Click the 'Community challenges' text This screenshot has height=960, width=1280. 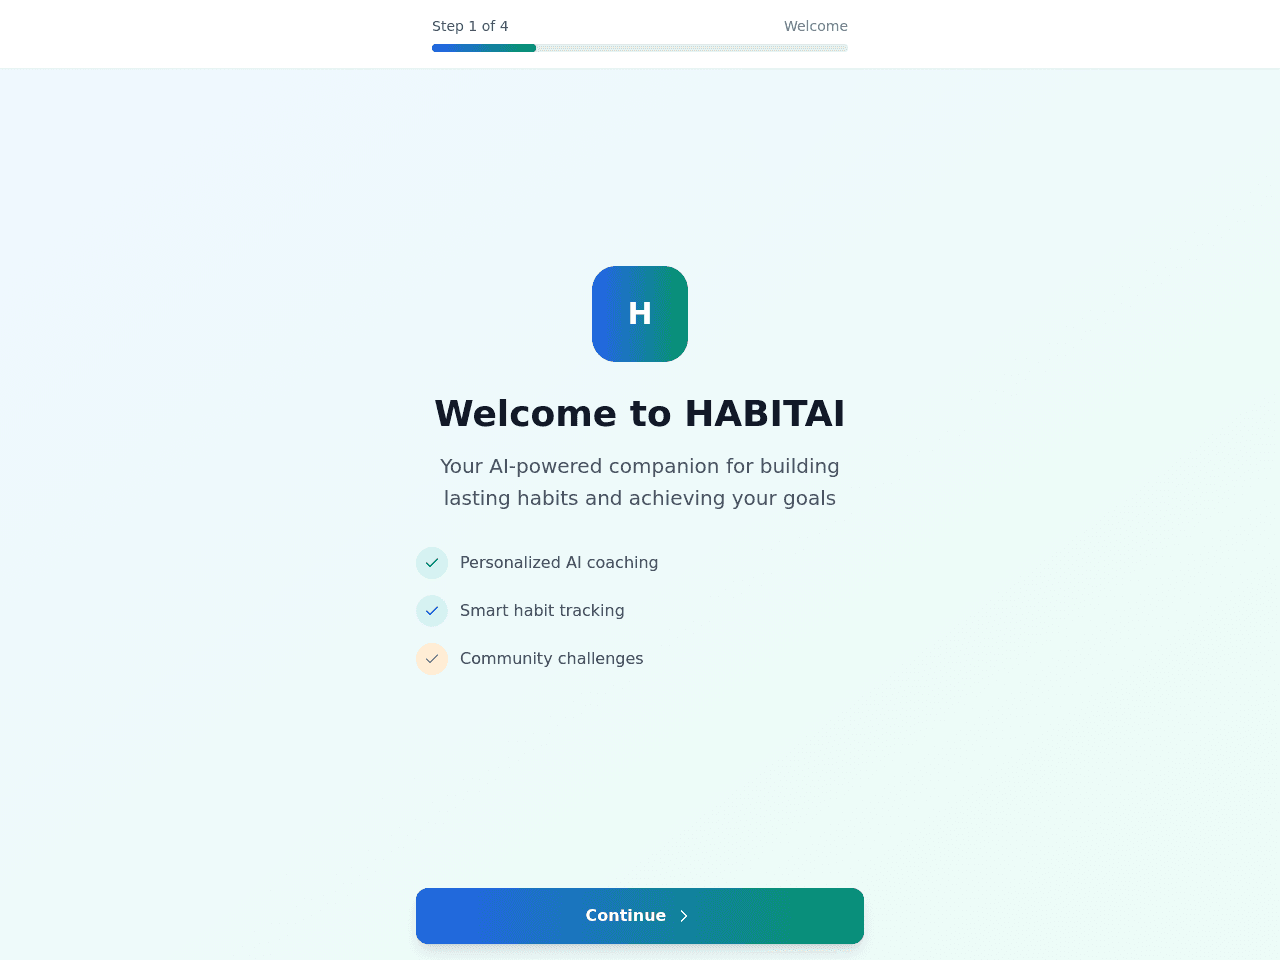[552, 659]
